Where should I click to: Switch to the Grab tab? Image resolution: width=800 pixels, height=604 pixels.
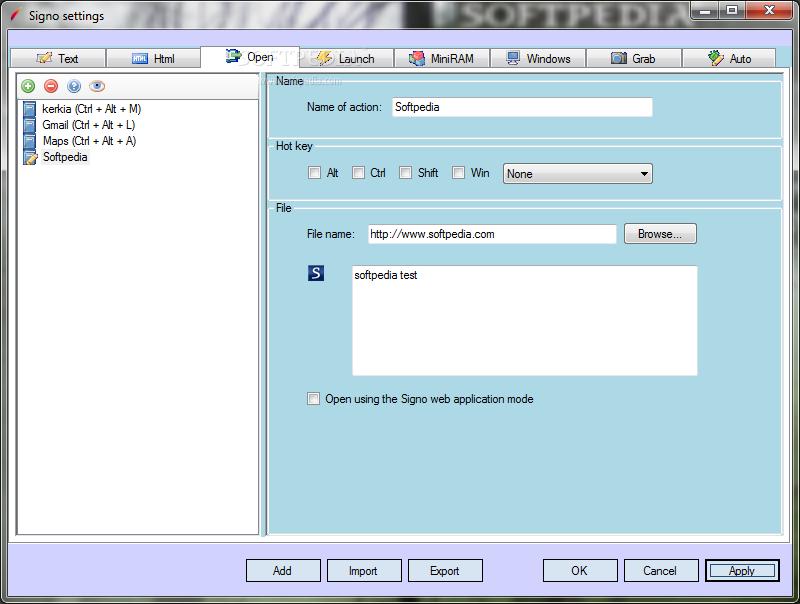coord(634,59)
